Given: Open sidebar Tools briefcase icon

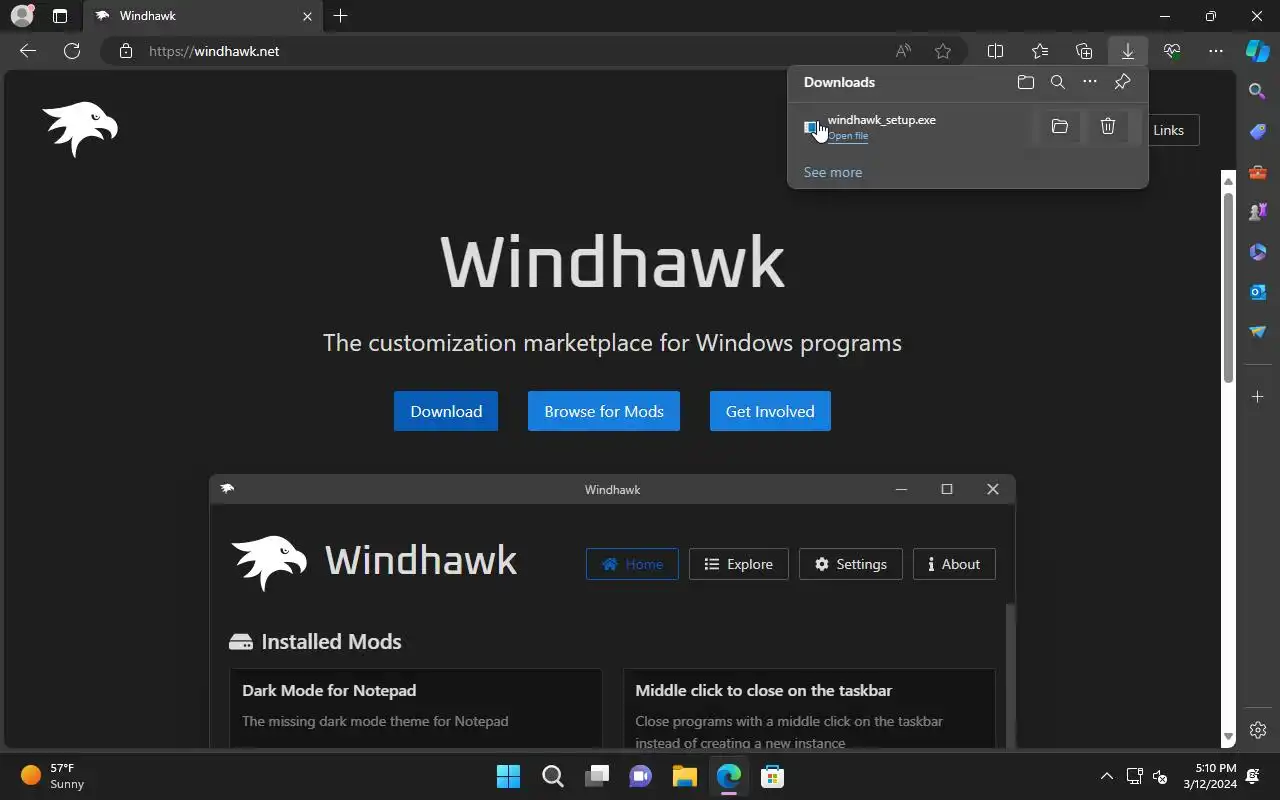Looking at the screenshot, I should coord(1258,172).
